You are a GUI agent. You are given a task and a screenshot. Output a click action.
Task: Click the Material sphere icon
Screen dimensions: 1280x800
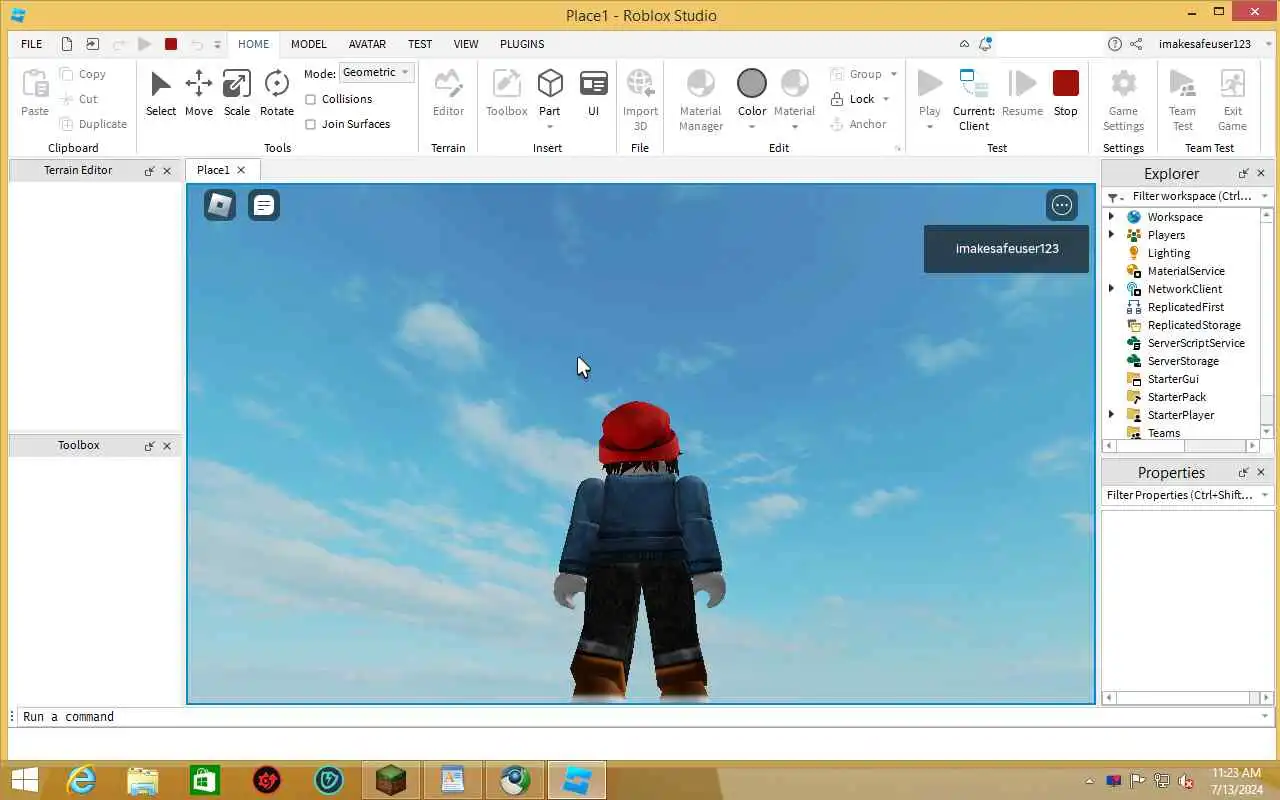point(795,84)
